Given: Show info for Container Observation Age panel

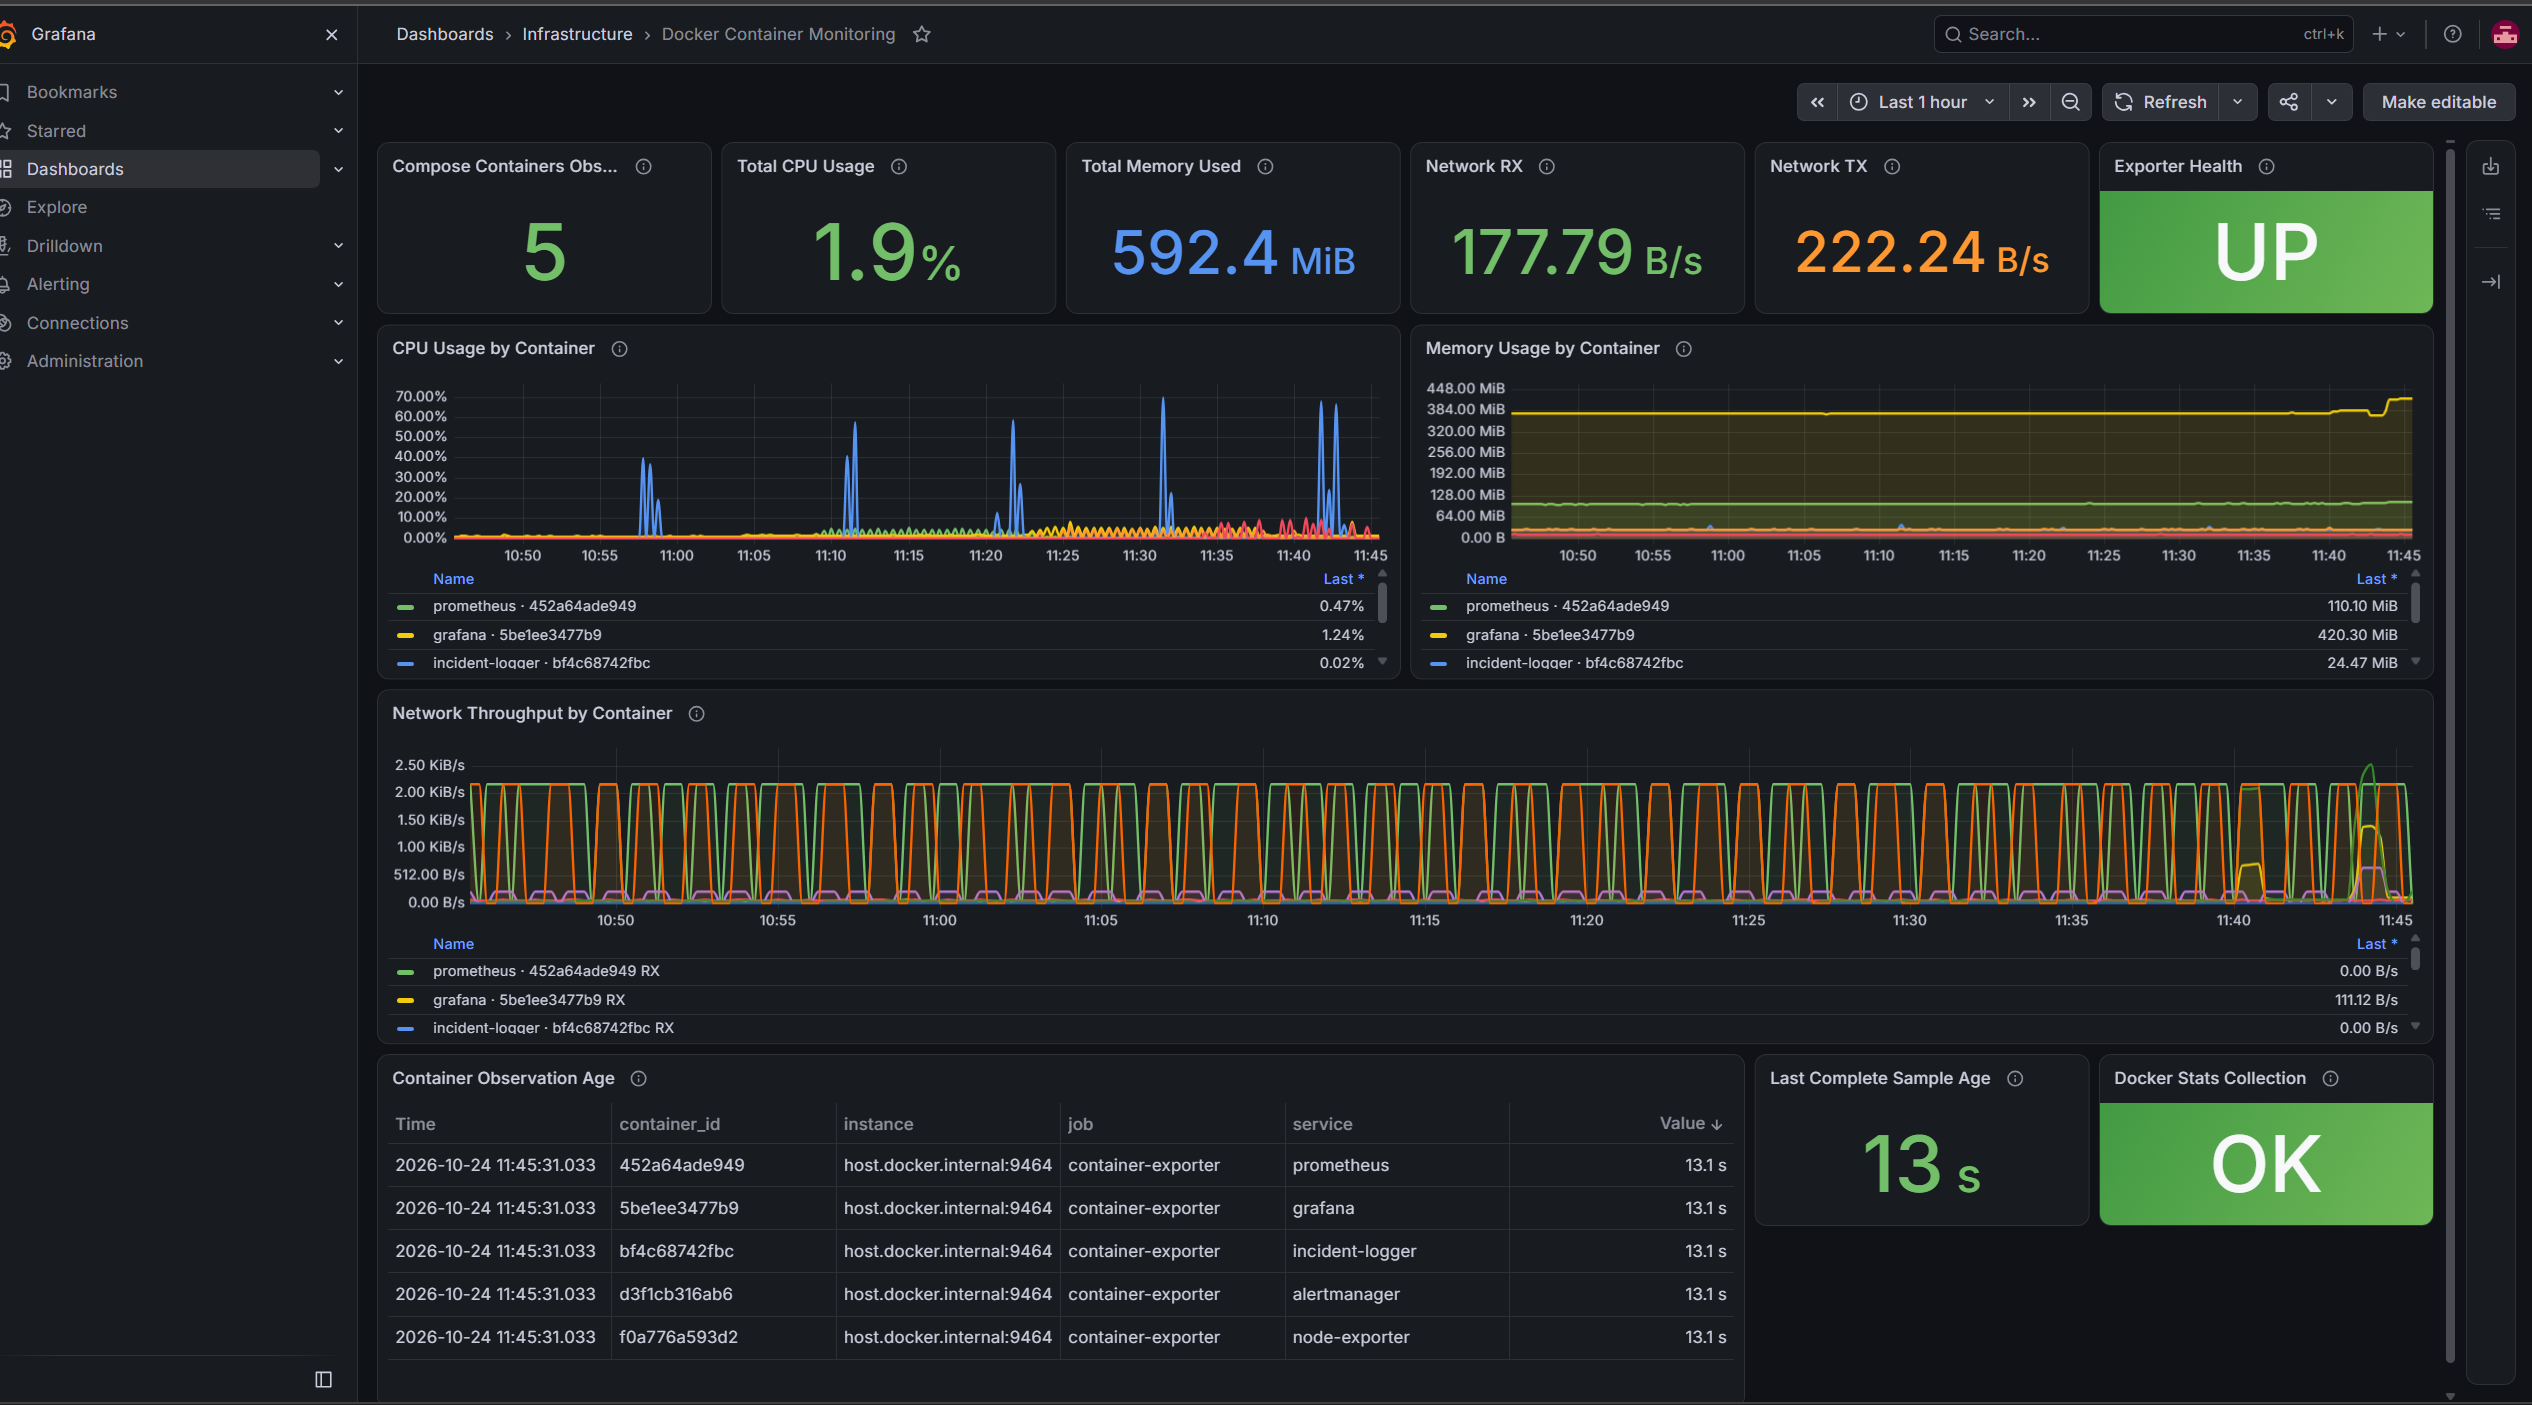Looking at the screenshot, I should 638,1078.
